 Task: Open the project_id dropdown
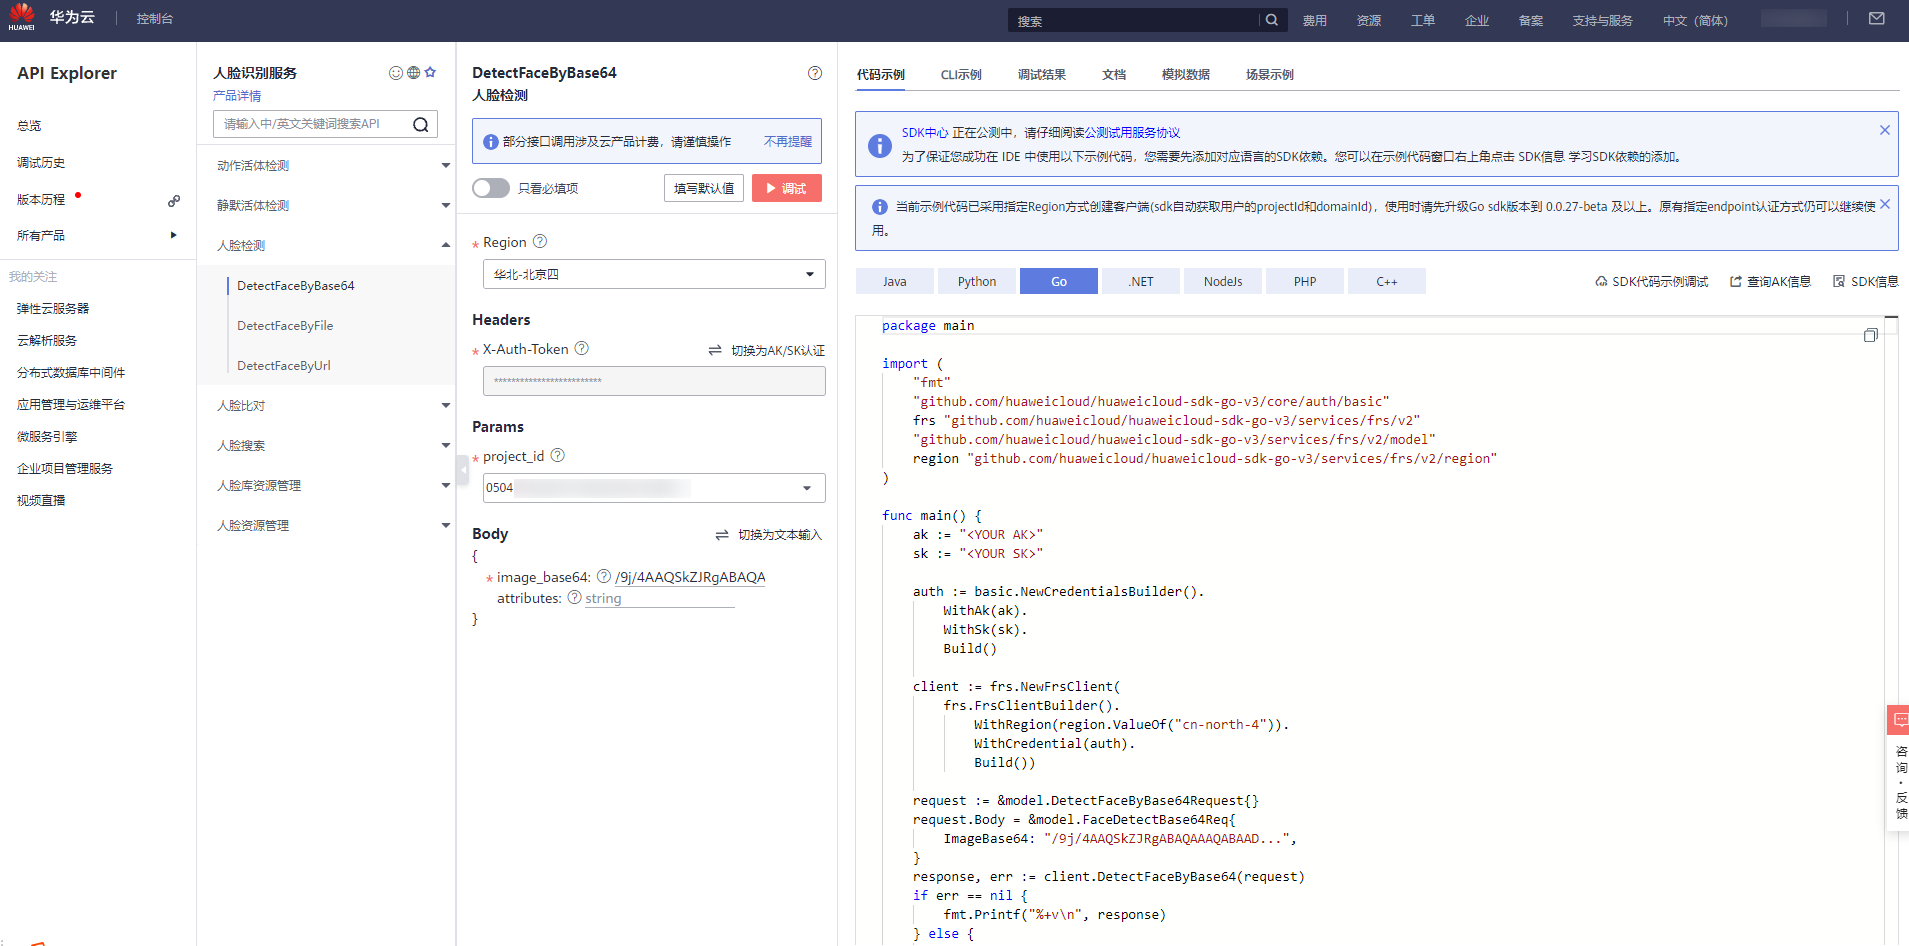tap(654, 488)
